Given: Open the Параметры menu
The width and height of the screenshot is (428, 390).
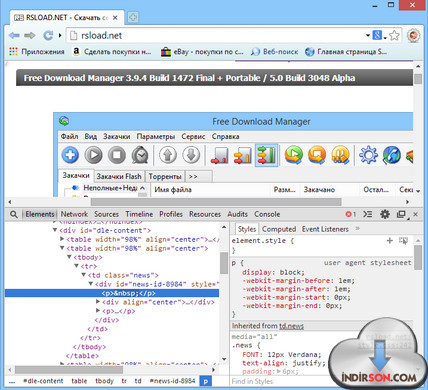Looking at the screenshot, I should (x=156, y=136).
